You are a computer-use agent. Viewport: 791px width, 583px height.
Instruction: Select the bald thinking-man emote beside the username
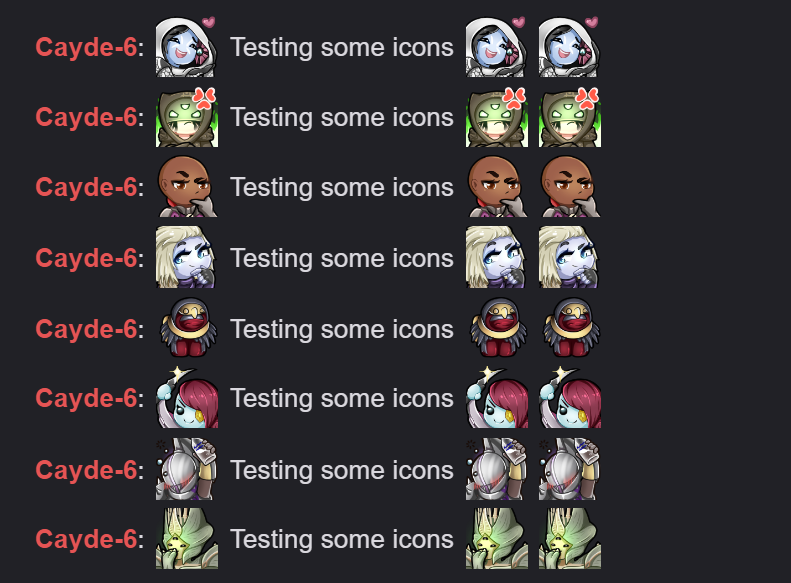(x=187, y=187)
